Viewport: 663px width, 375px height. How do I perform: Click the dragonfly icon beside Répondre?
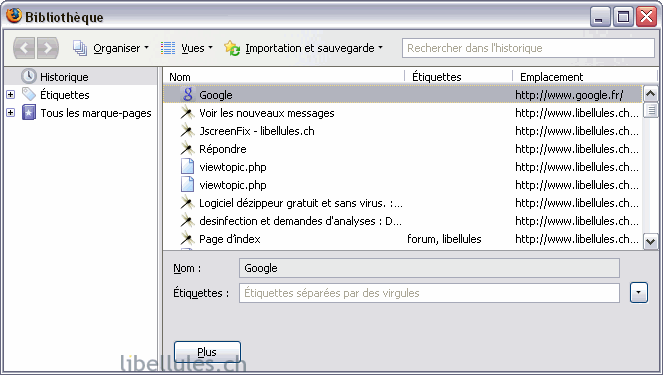click(187, 148)
